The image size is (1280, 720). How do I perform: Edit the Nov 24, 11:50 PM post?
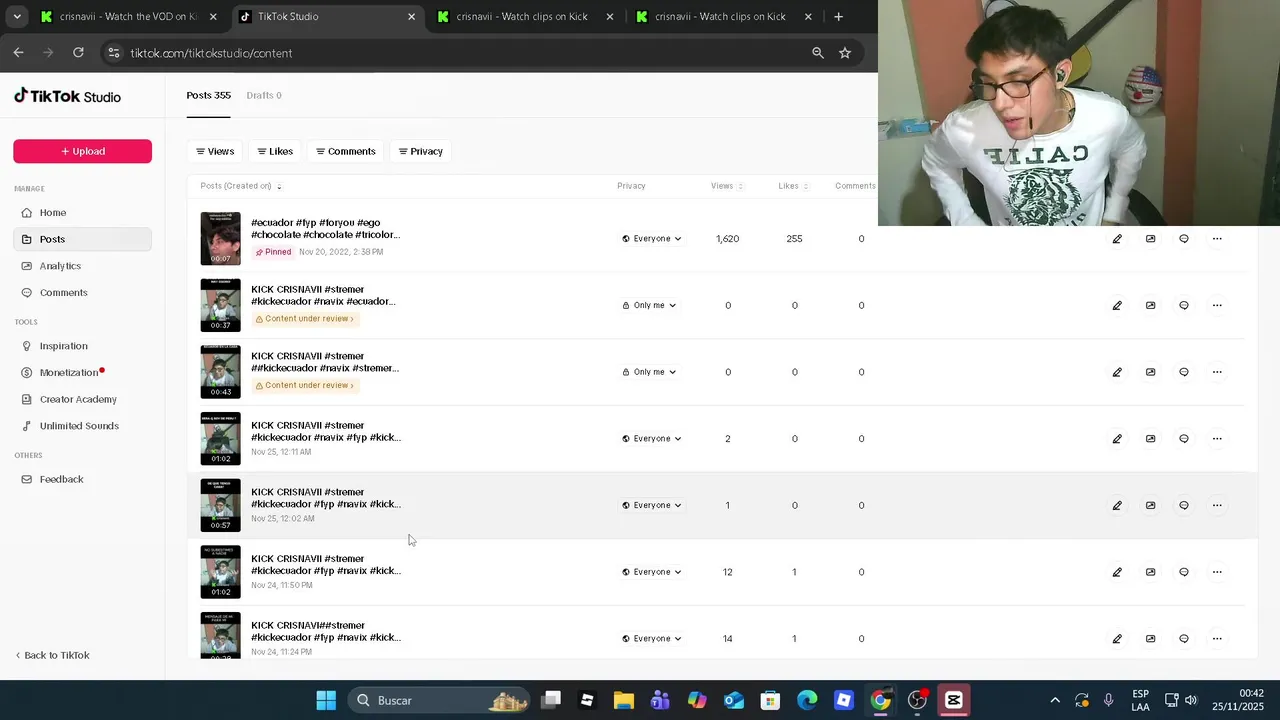click(x=1117, y=572)
